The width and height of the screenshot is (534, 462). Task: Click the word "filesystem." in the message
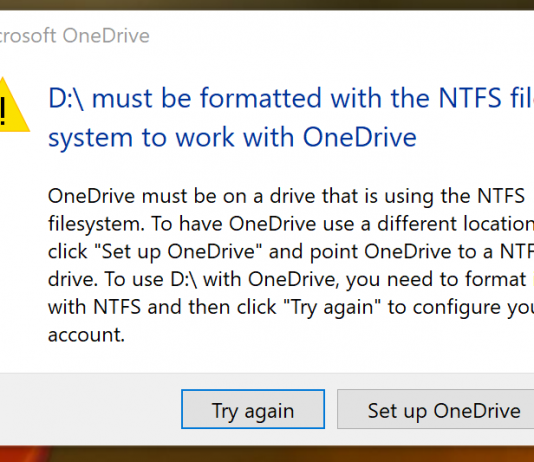[96, 224]
